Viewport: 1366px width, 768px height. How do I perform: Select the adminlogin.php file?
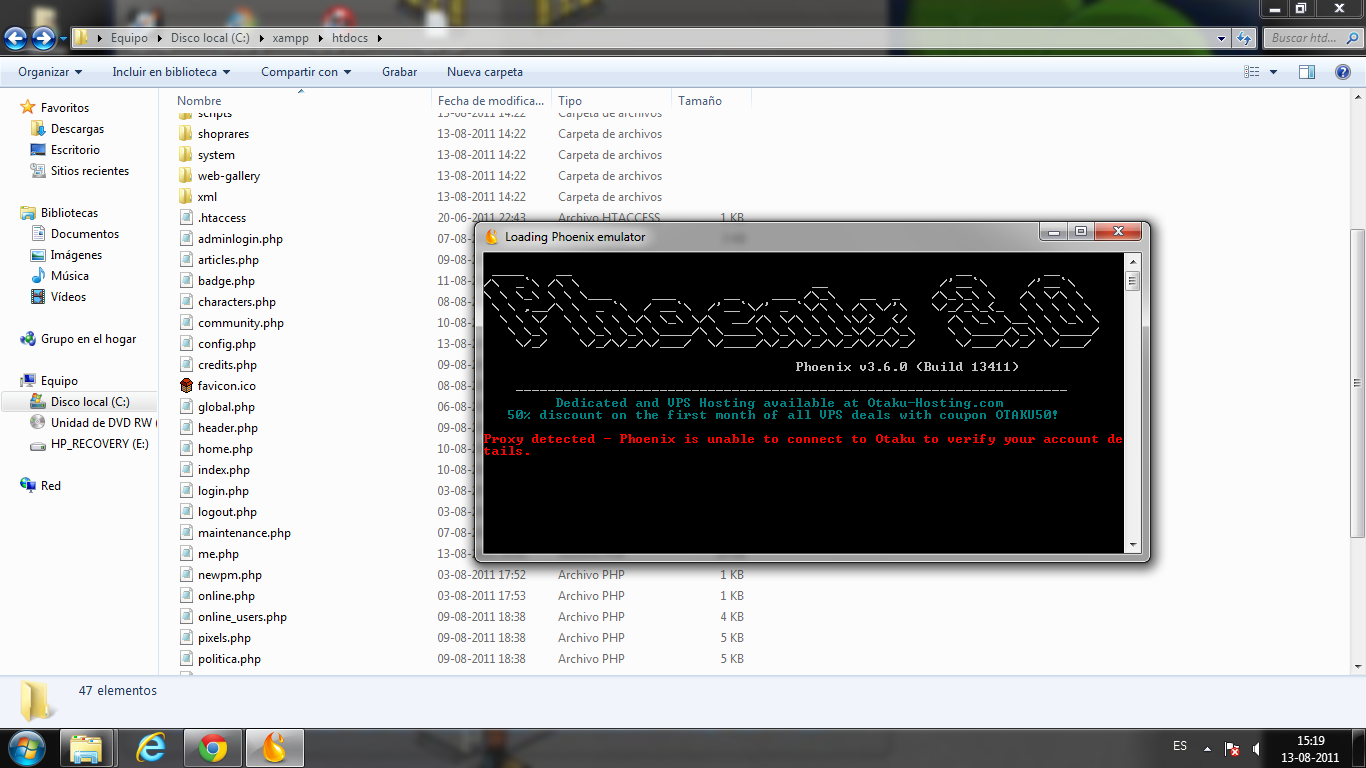[x=240, y=240]
